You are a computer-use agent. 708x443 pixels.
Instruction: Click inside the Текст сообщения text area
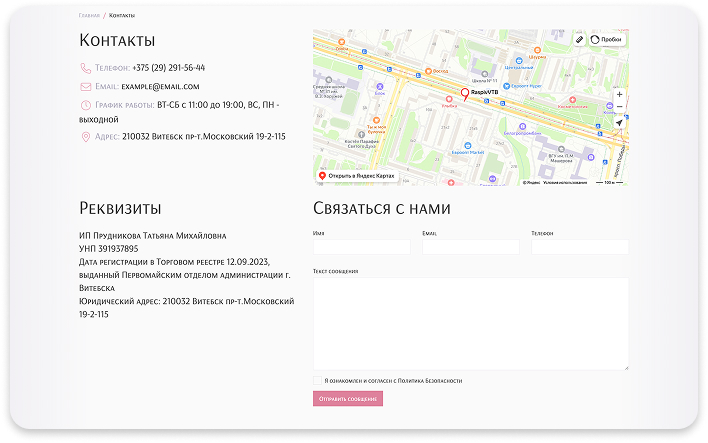[470, 324]
